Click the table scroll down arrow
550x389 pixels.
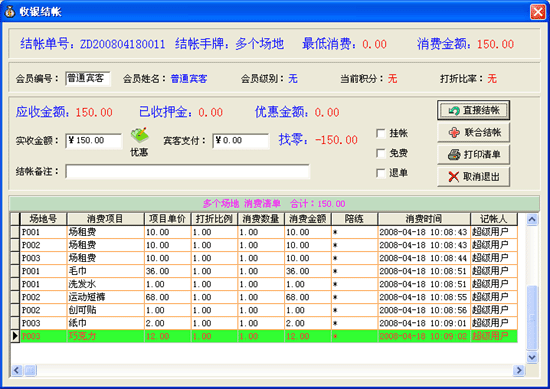point(532,357)
